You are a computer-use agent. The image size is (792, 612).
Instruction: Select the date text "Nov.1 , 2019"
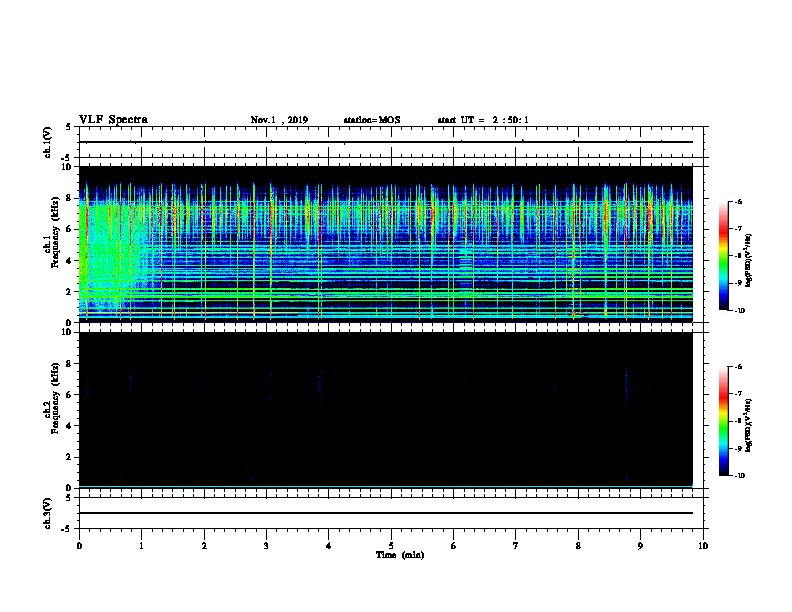coord(279,120)
